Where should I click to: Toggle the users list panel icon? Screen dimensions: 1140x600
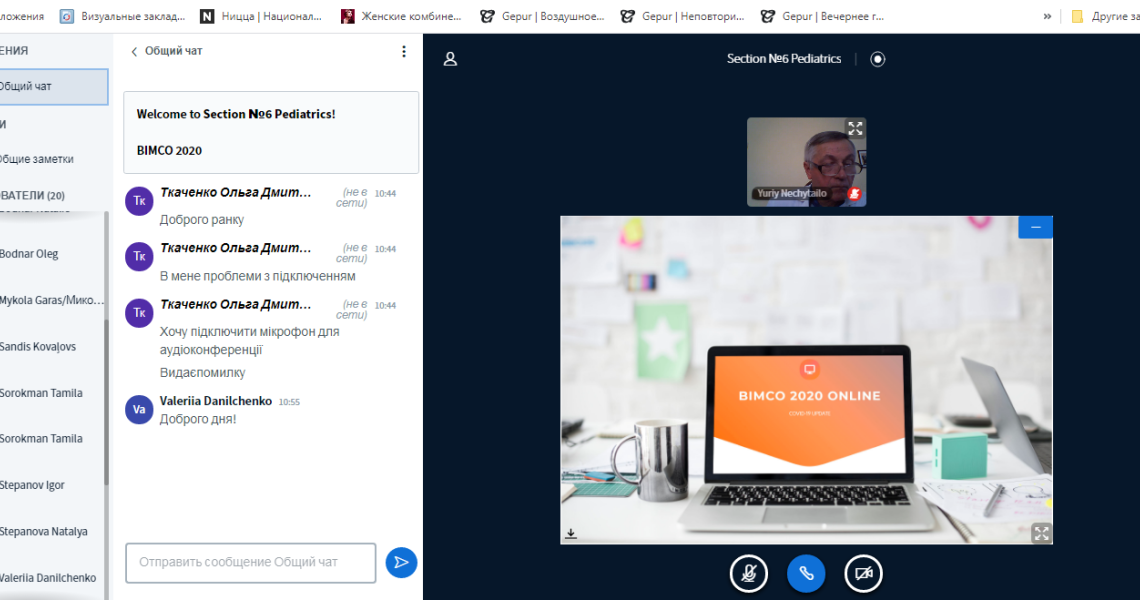pyautogui.click(x=450, y=59)
